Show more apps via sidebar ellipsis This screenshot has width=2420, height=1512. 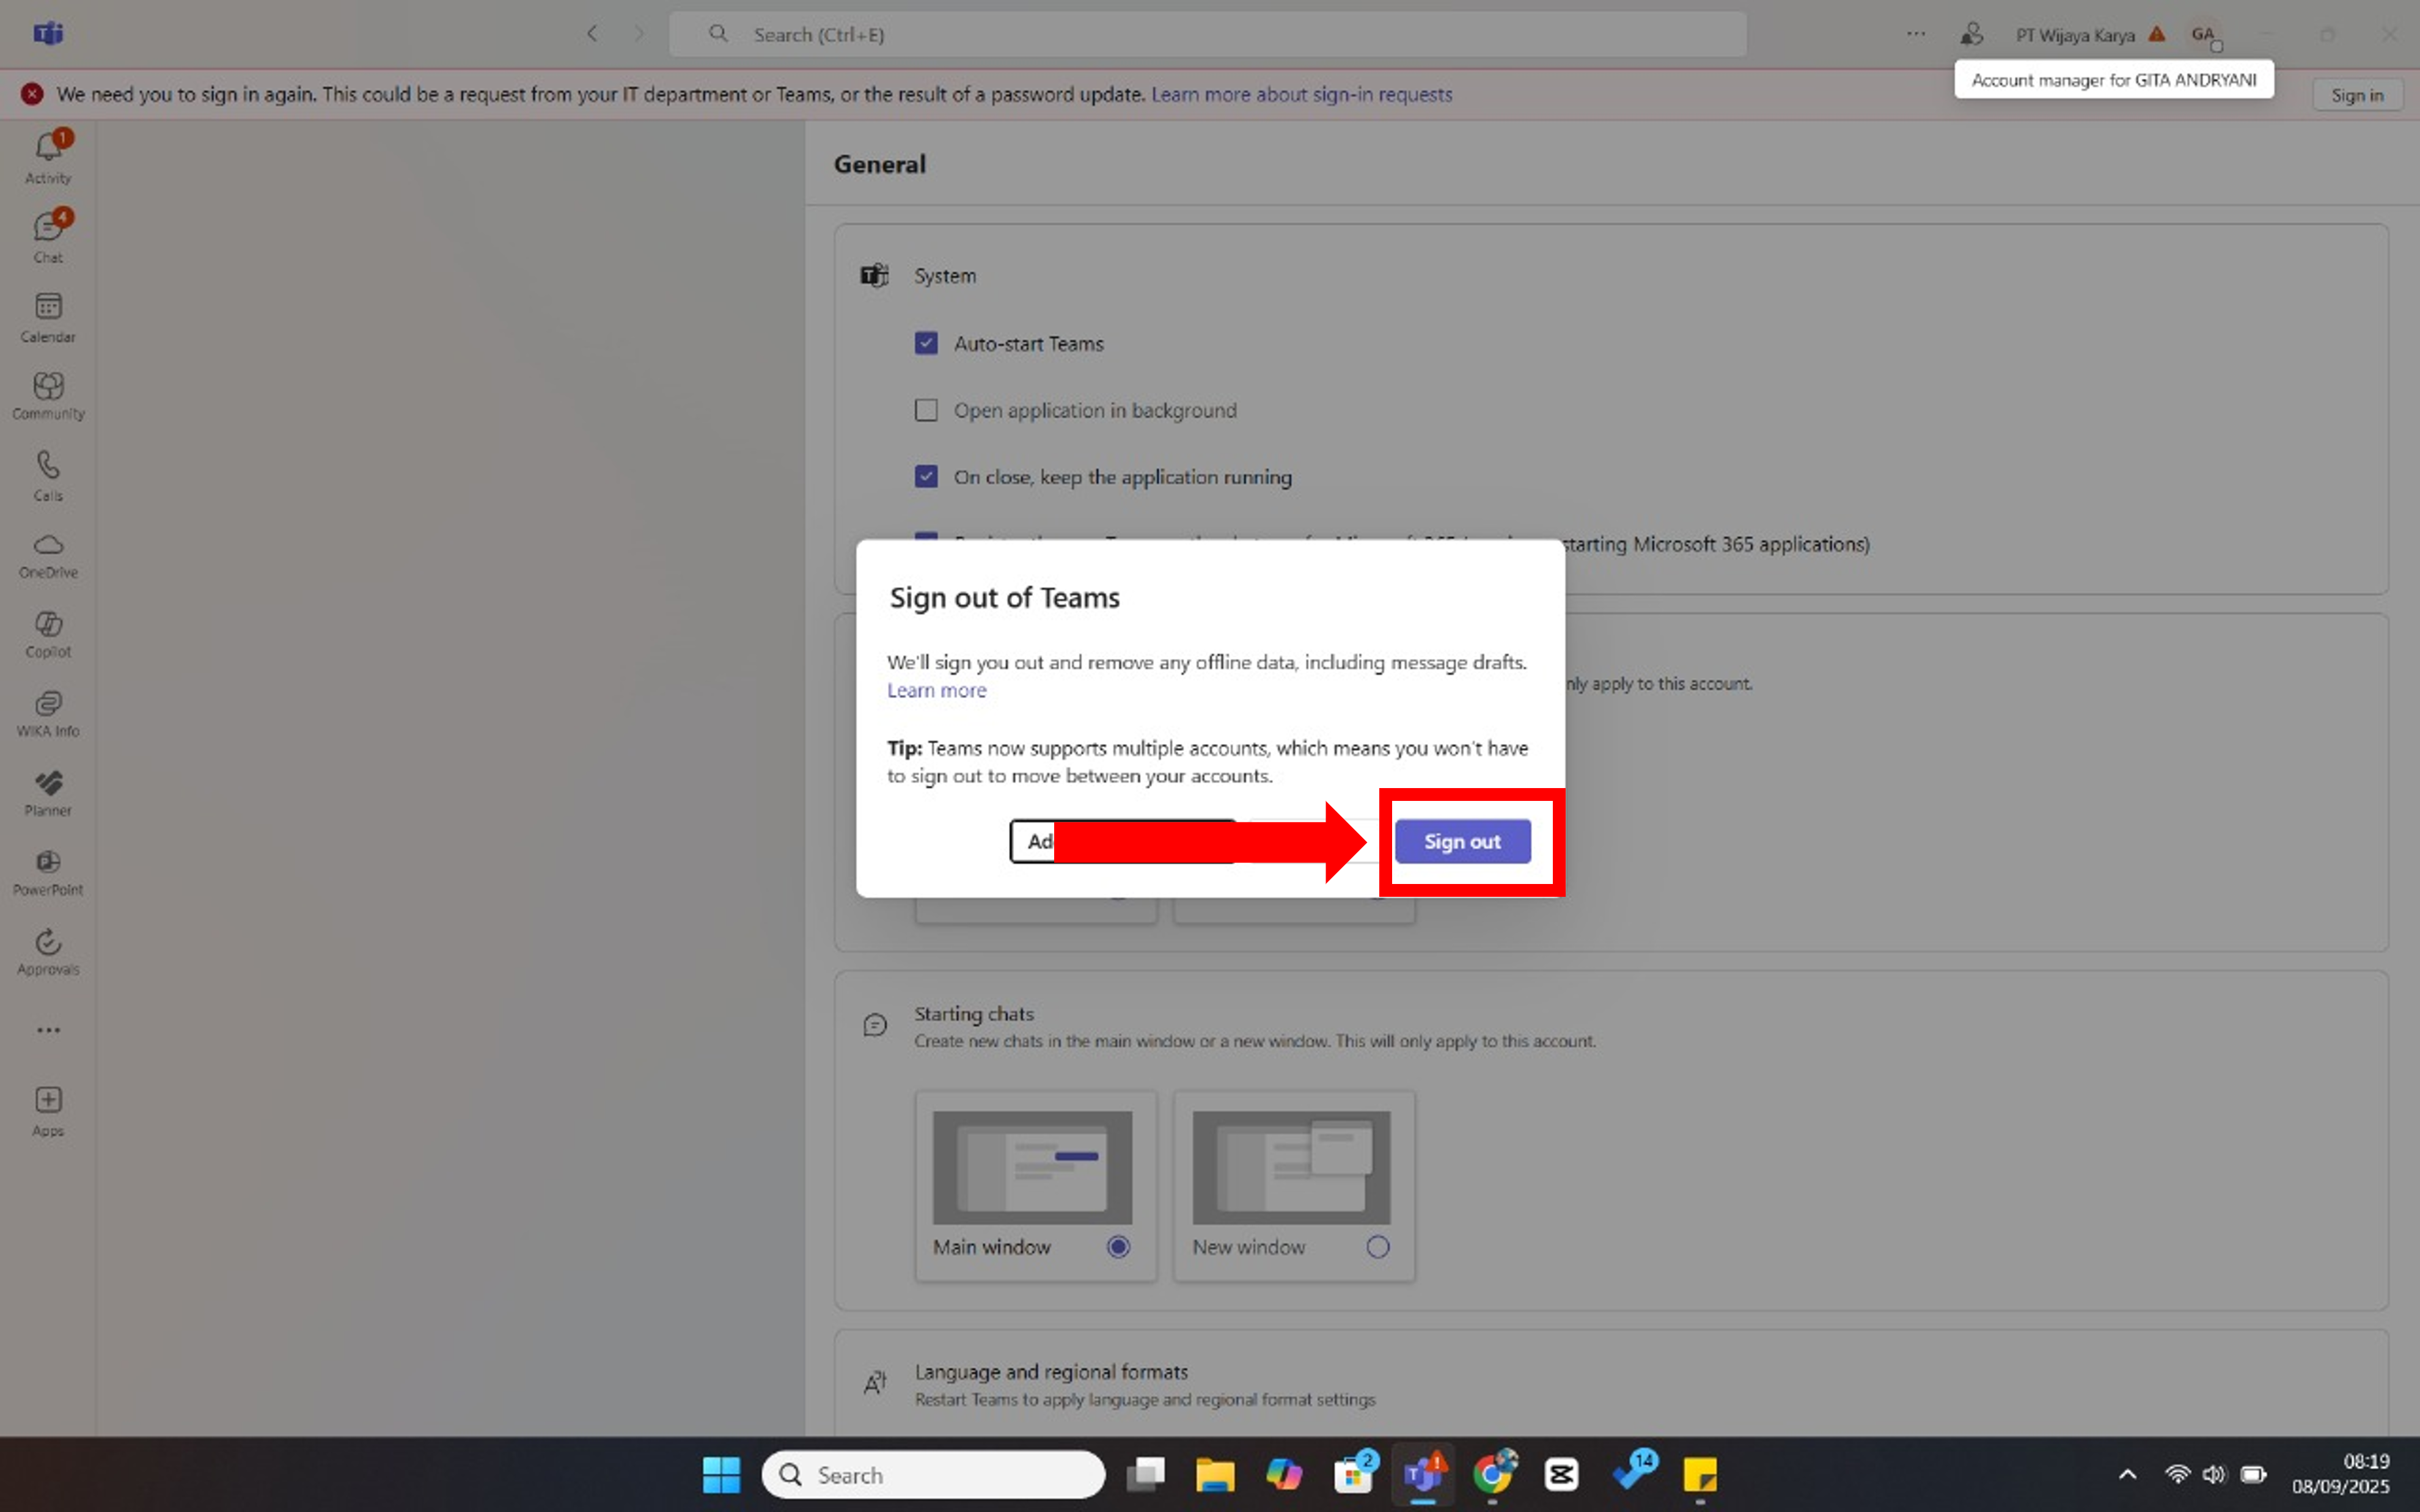tap(48, 1030)
